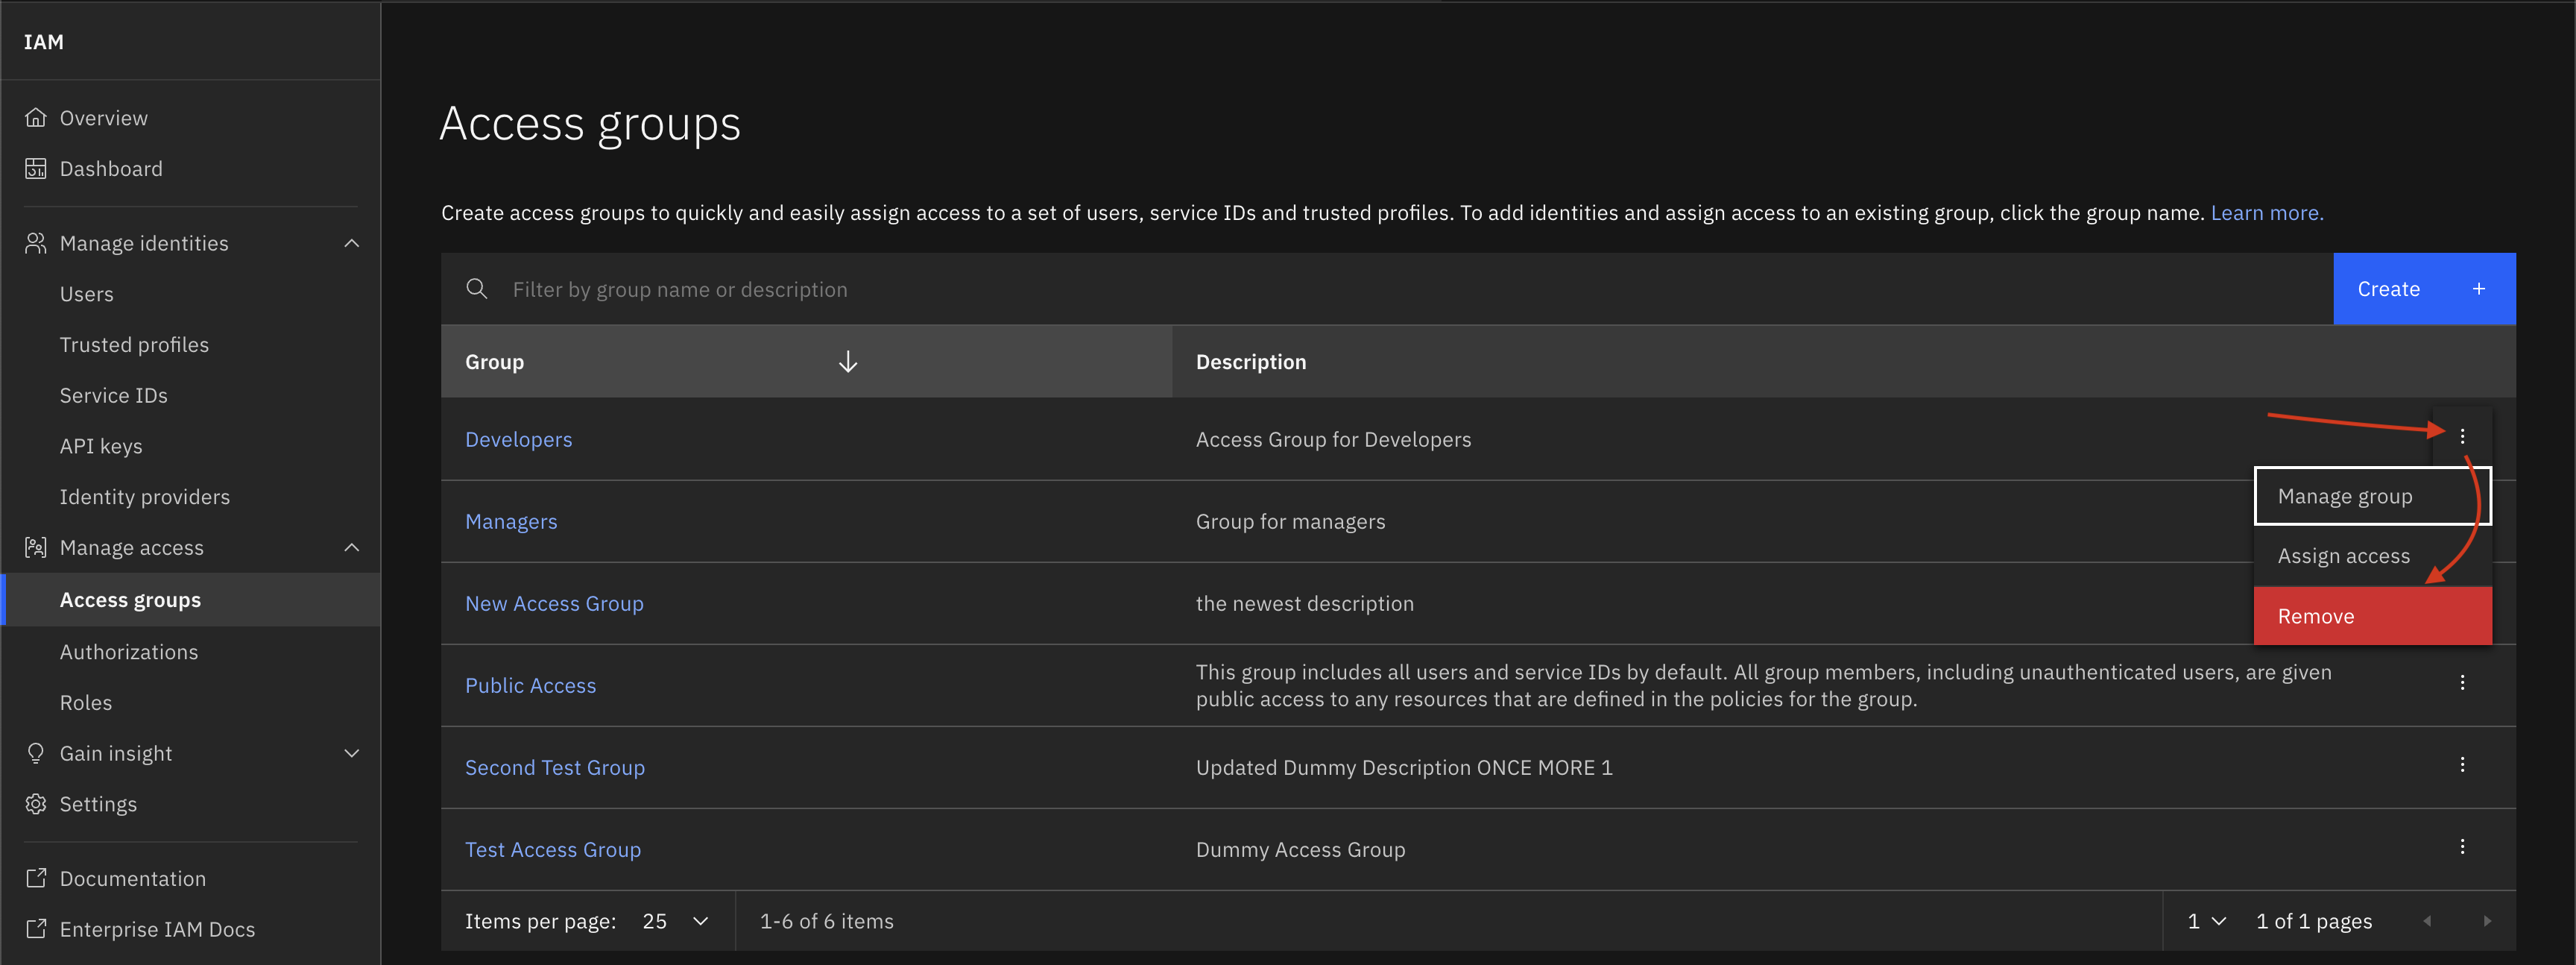This screenshot has width=2576, height=965.
Task: Open the Second Test Group link
Action: (555, 767)
